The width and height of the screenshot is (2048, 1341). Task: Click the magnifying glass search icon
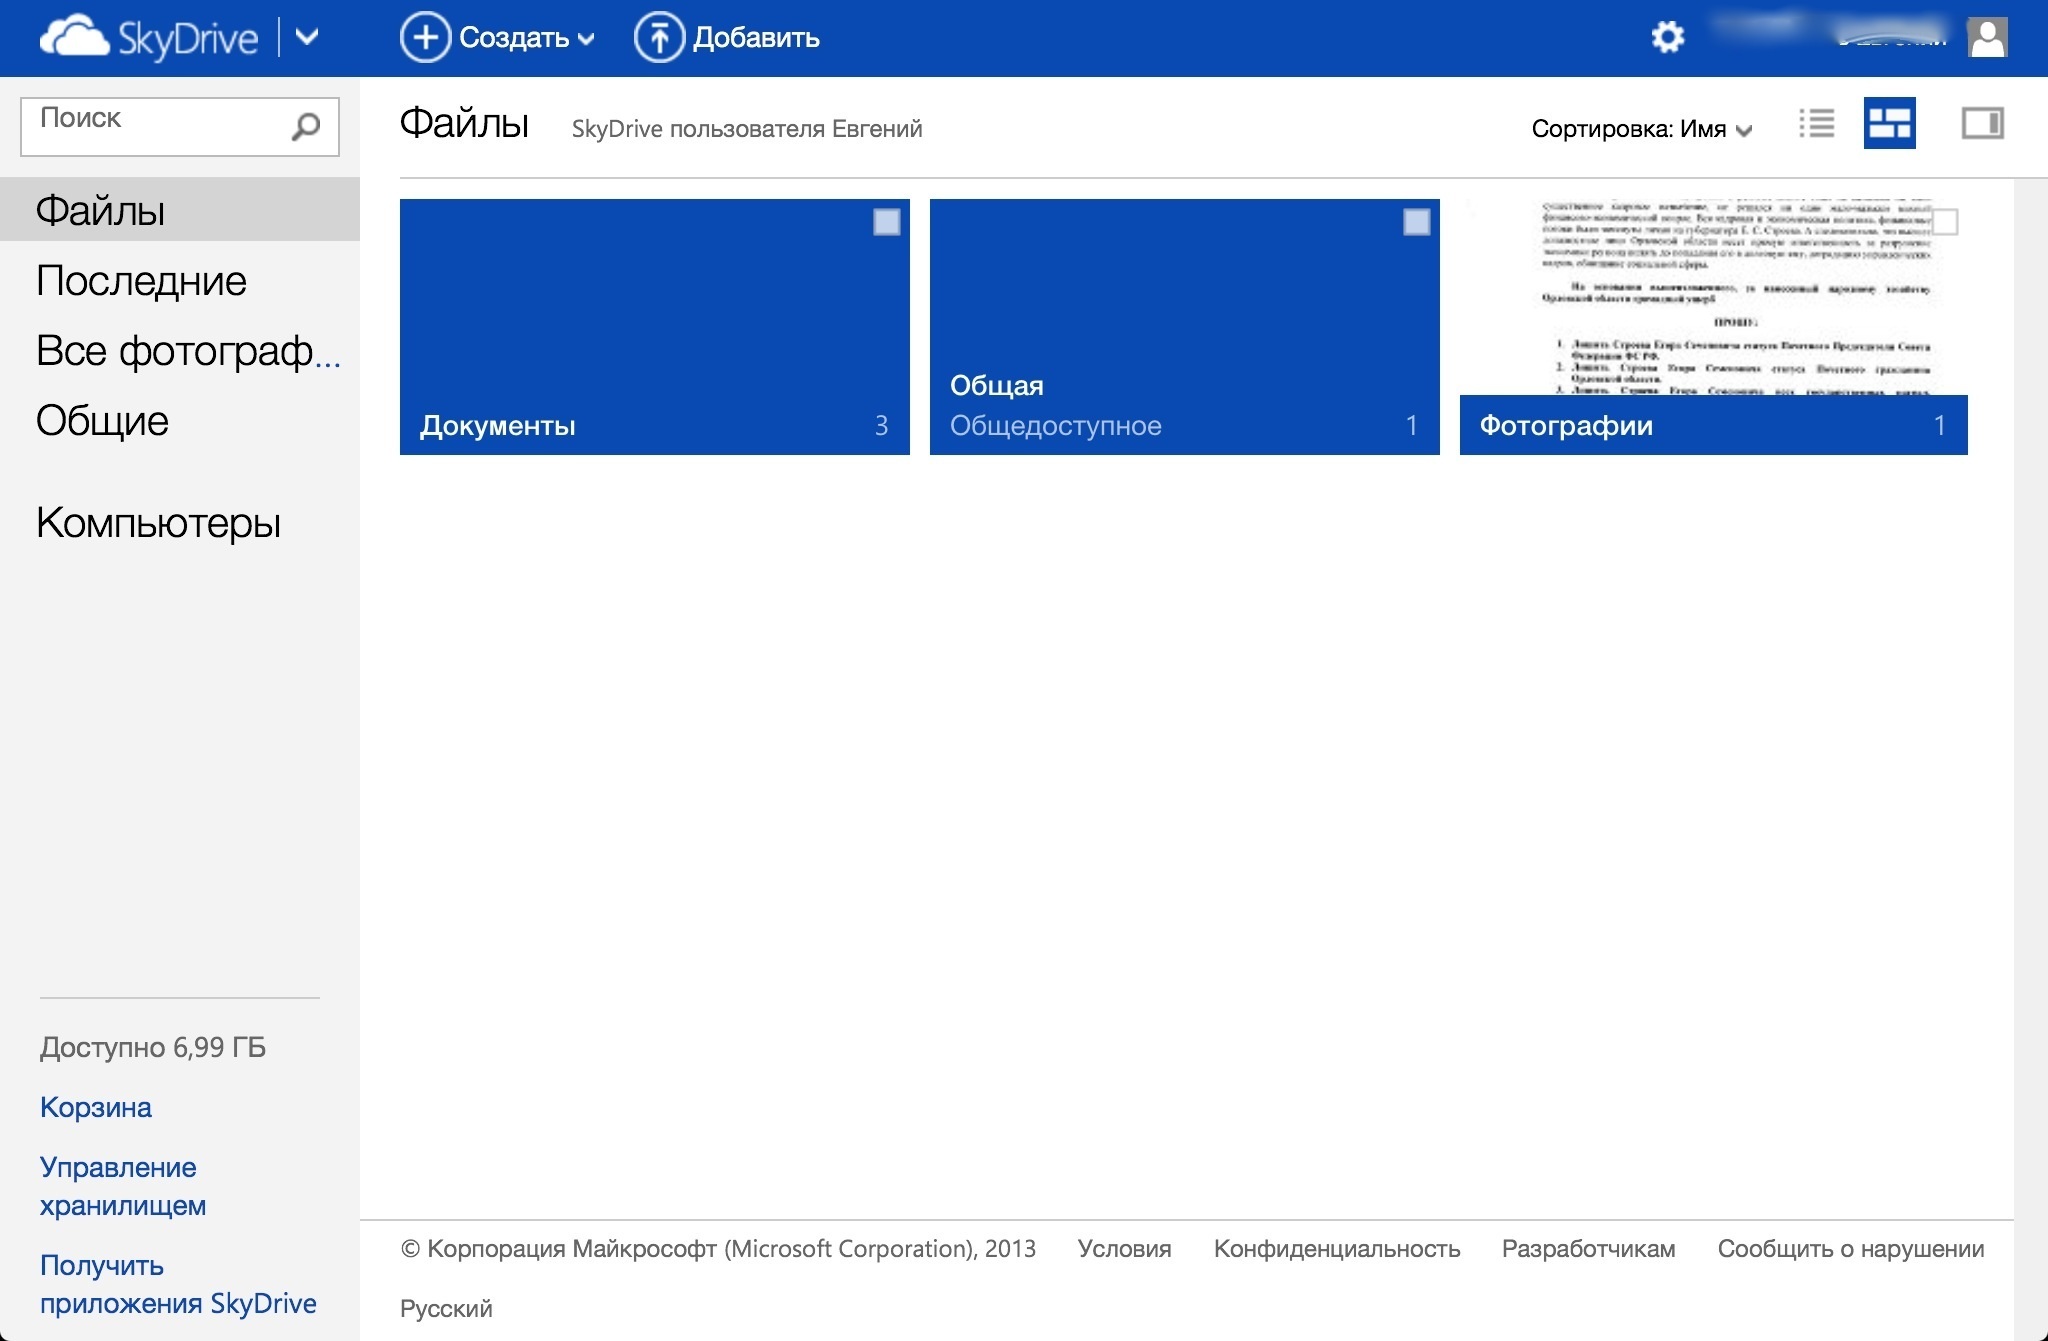tap(305, 127)
